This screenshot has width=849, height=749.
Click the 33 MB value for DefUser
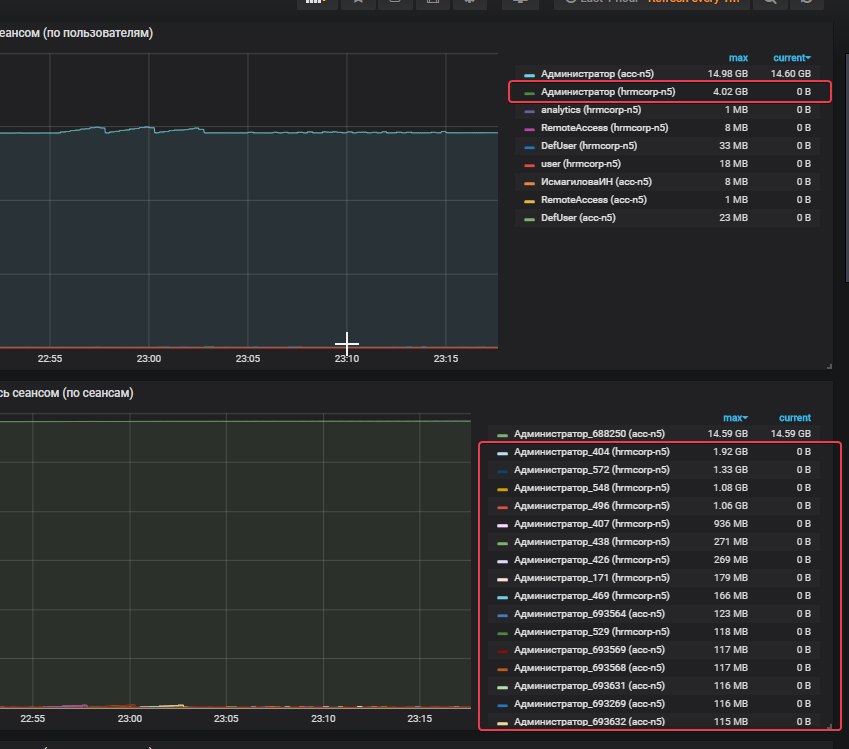pos(733,146)
